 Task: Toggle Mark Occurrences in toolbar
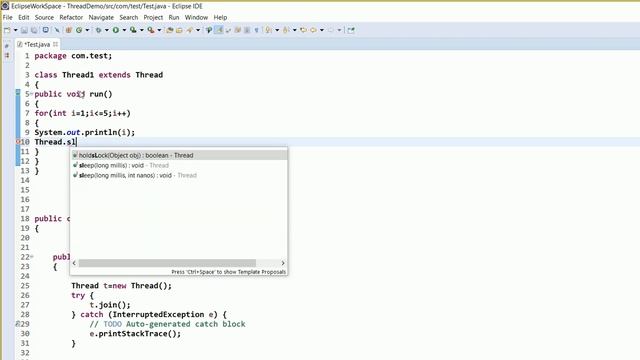[209, 30]
